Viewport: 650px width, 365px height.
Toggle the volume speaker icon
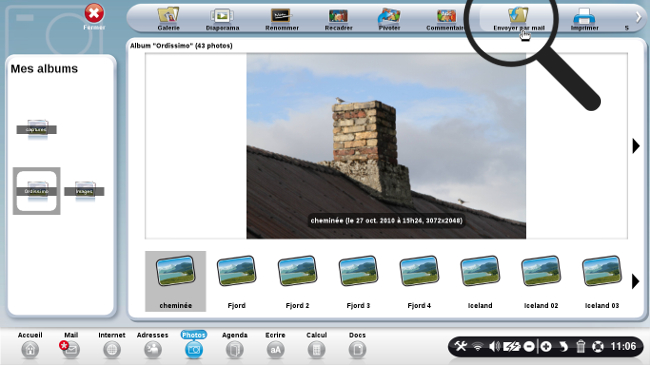(x=494, y=346)
